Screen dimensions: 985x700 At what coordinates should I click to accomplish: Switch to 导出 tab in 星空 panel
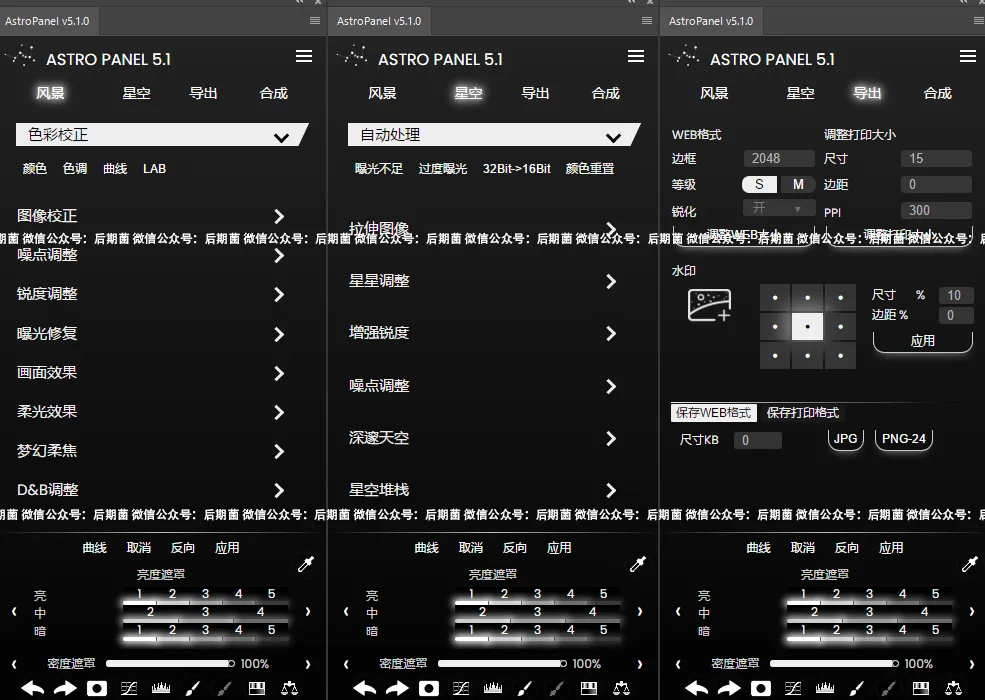(535, 93)
